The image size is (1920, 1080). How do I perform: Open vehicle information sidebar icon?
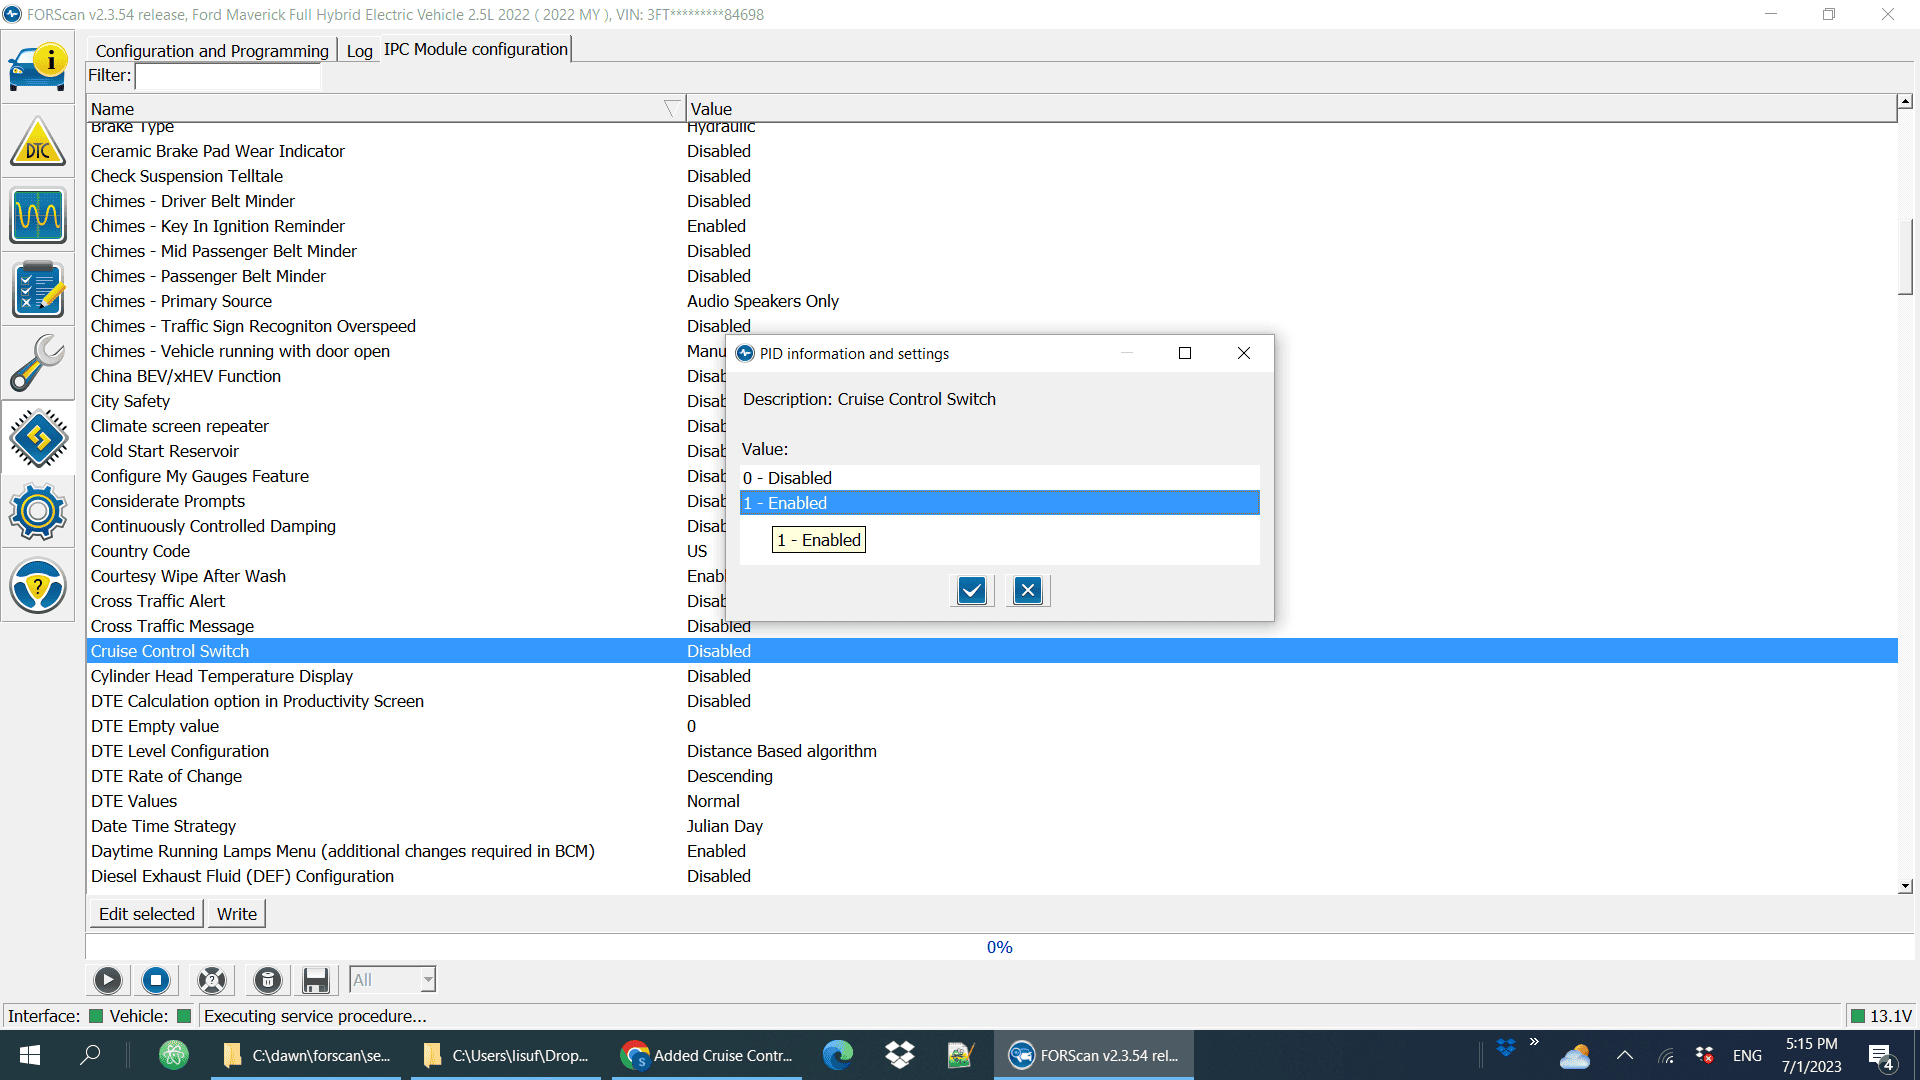tap(38, 66)
